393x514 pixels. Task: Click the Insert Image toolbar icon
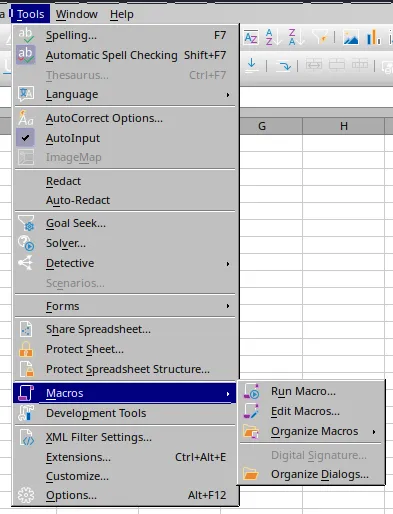[x=351, y=37]
